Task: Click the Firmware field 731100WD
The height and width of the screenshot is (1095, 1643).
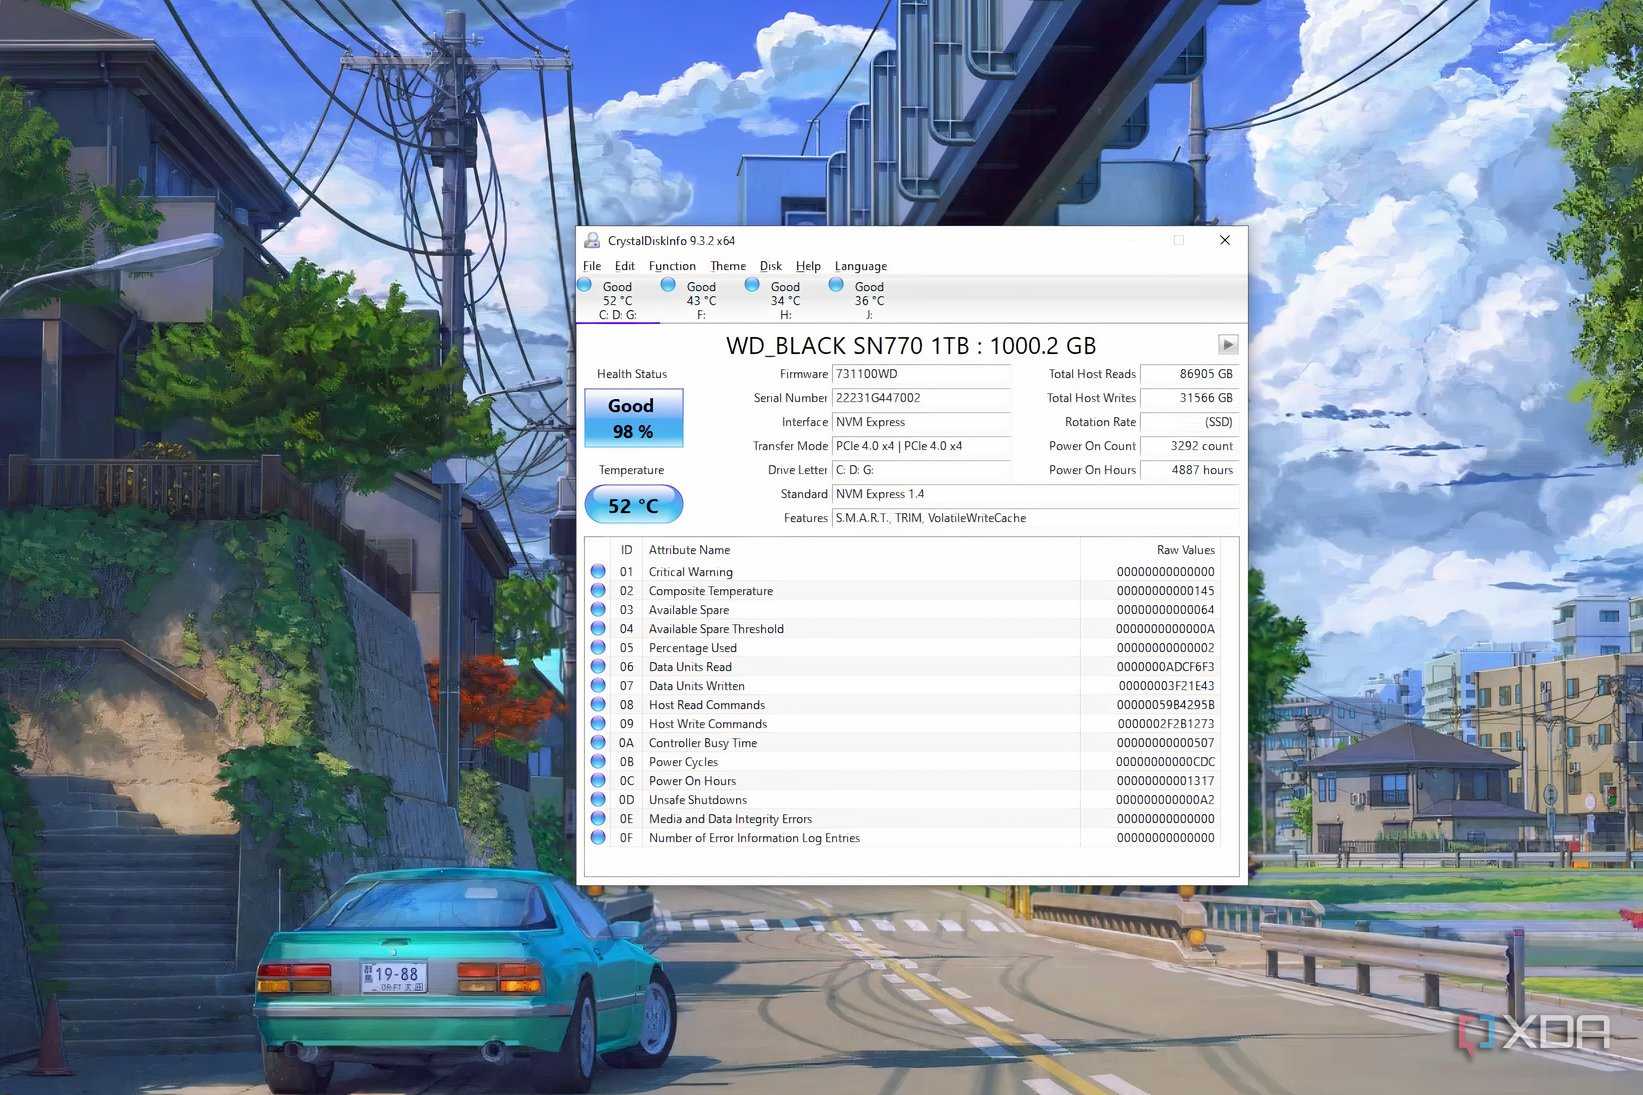Action: (921, 374)
